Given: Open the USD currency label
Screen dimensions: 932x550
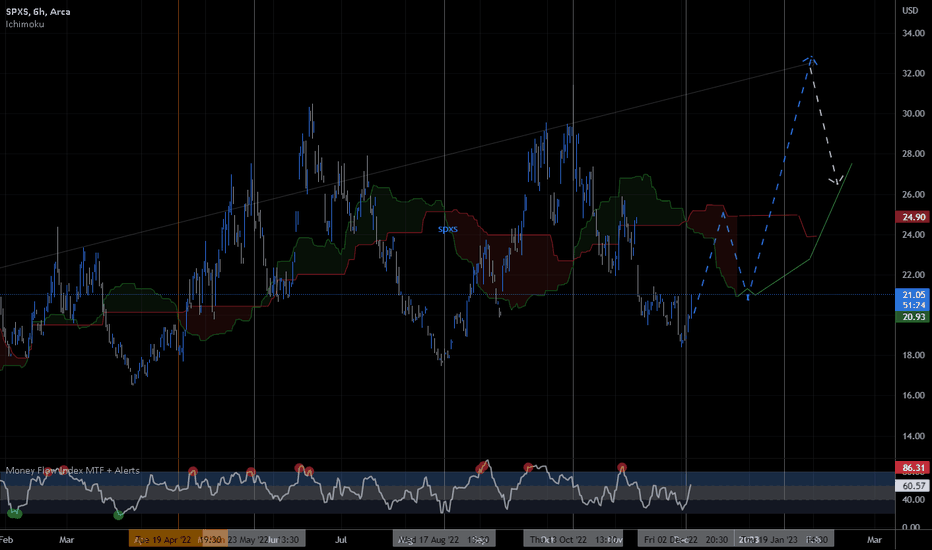Looking at the screenshot, I should point(910,11).
